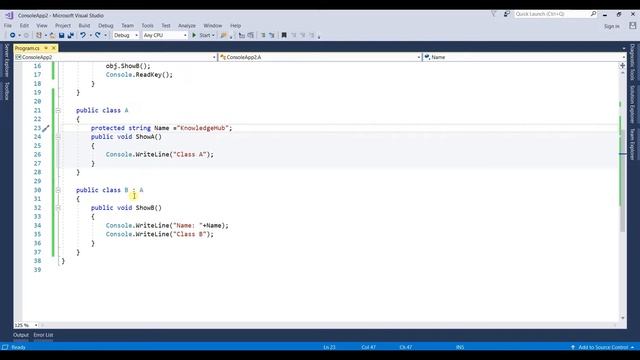Click the Send Feedback icon

coord(507,14)
